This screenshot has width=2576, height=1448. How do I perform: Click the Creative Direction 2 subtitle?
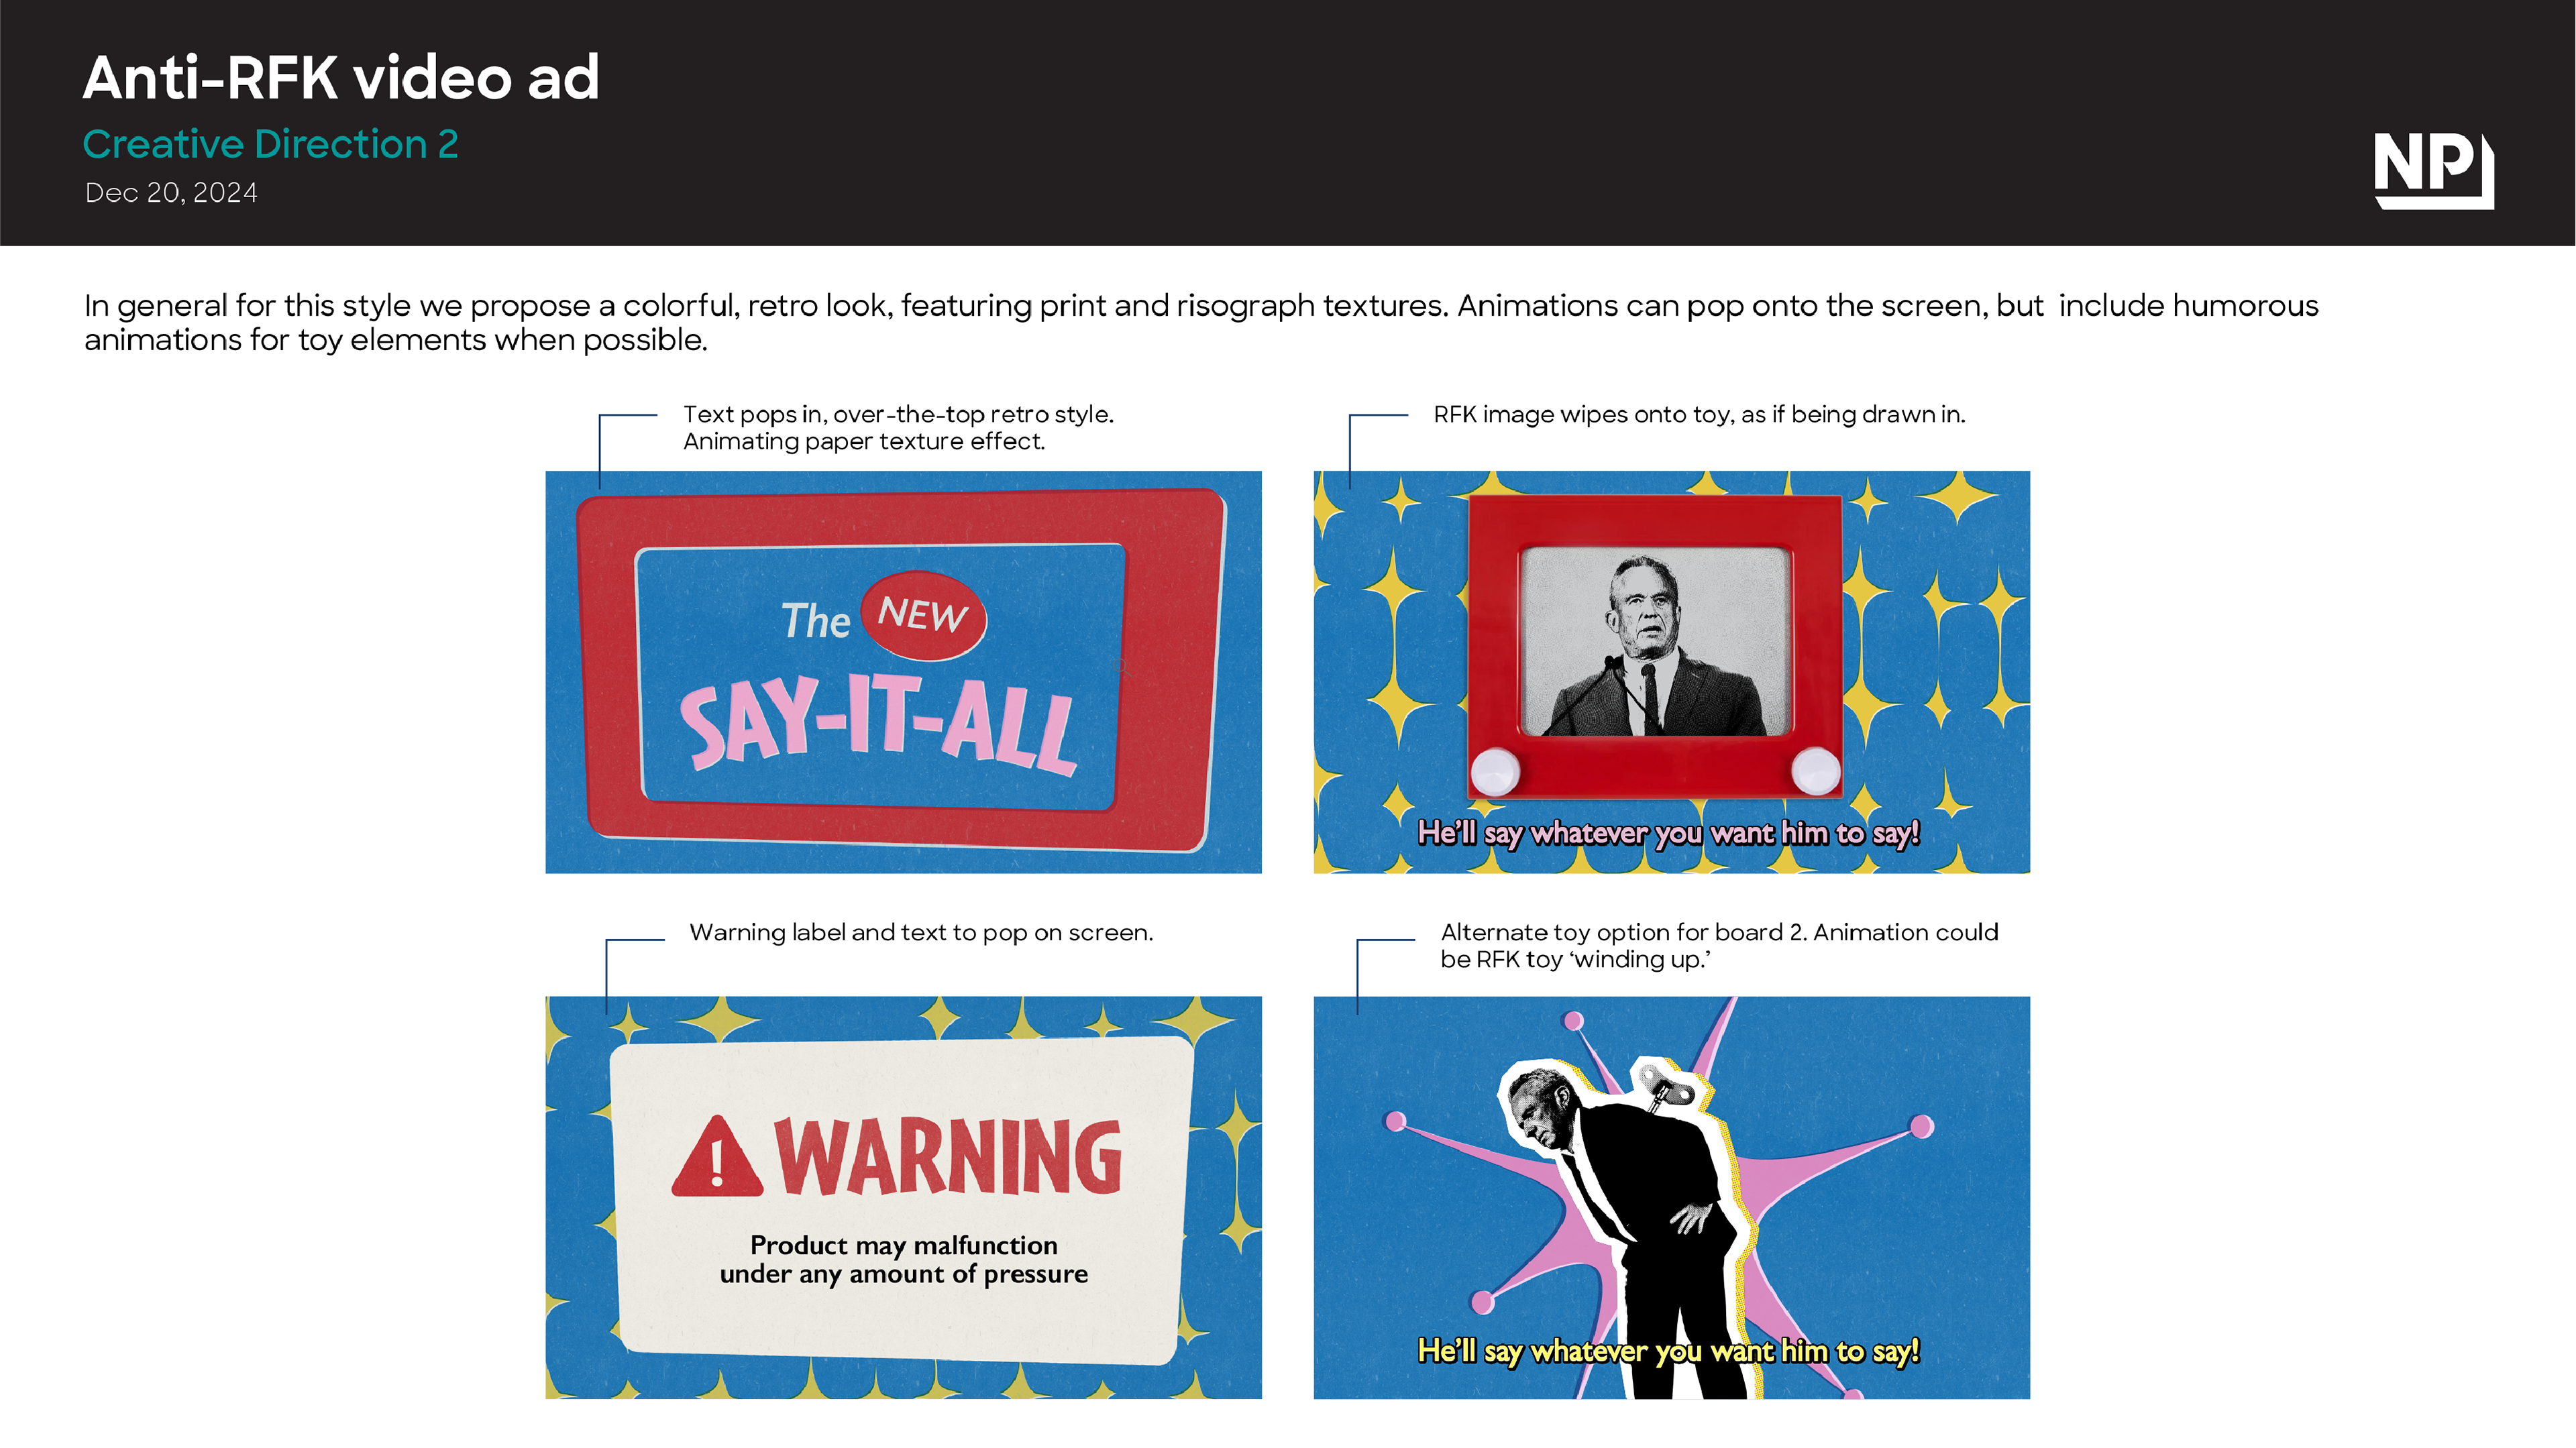[270, 145]
